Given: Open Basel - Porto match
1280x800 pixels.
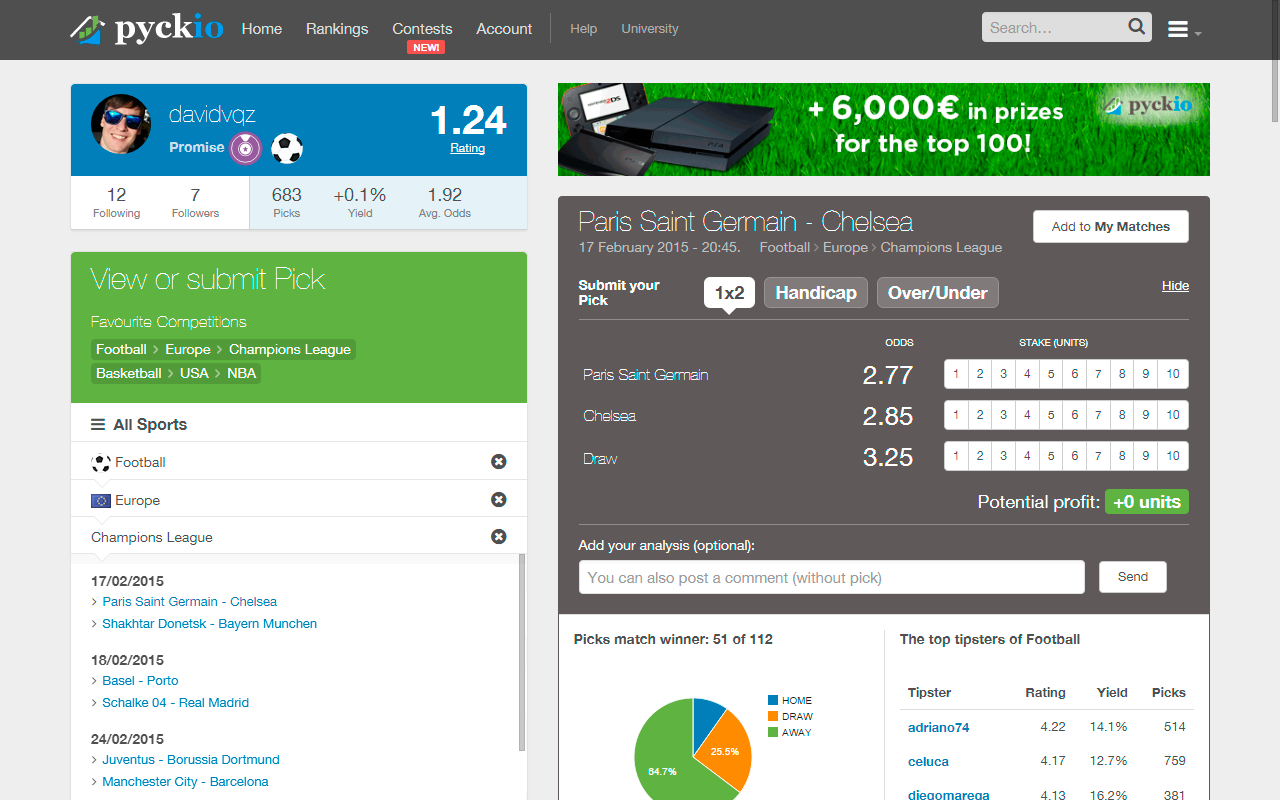Looking at the screenshot, I should (140, 681).
